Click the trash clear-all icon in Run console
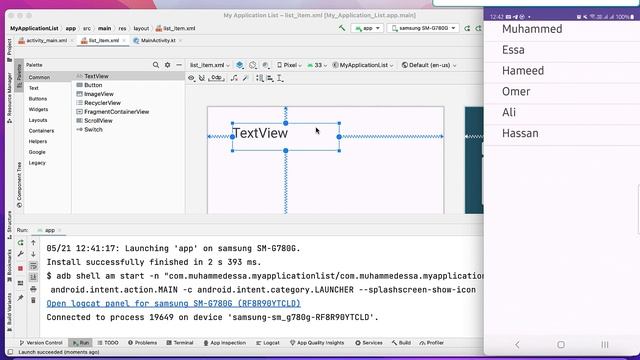 (33, 300)
